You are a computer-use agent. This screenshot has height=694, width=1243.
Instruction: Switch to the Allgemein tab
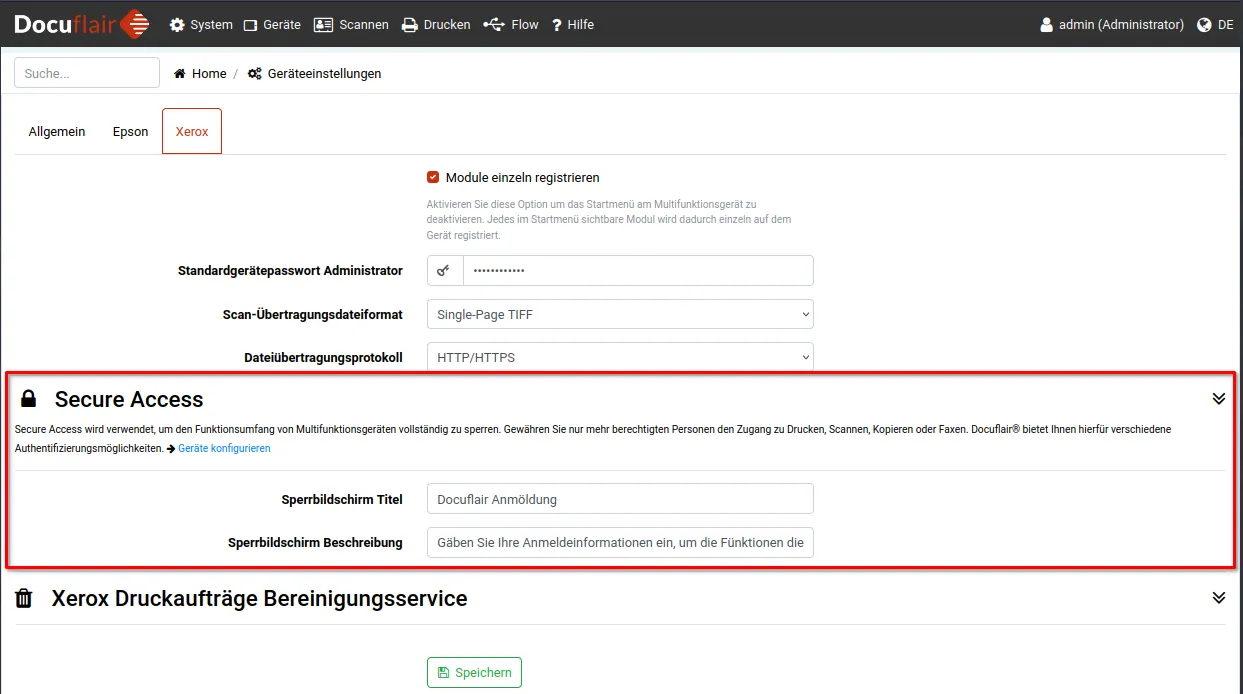coord(57,132)
